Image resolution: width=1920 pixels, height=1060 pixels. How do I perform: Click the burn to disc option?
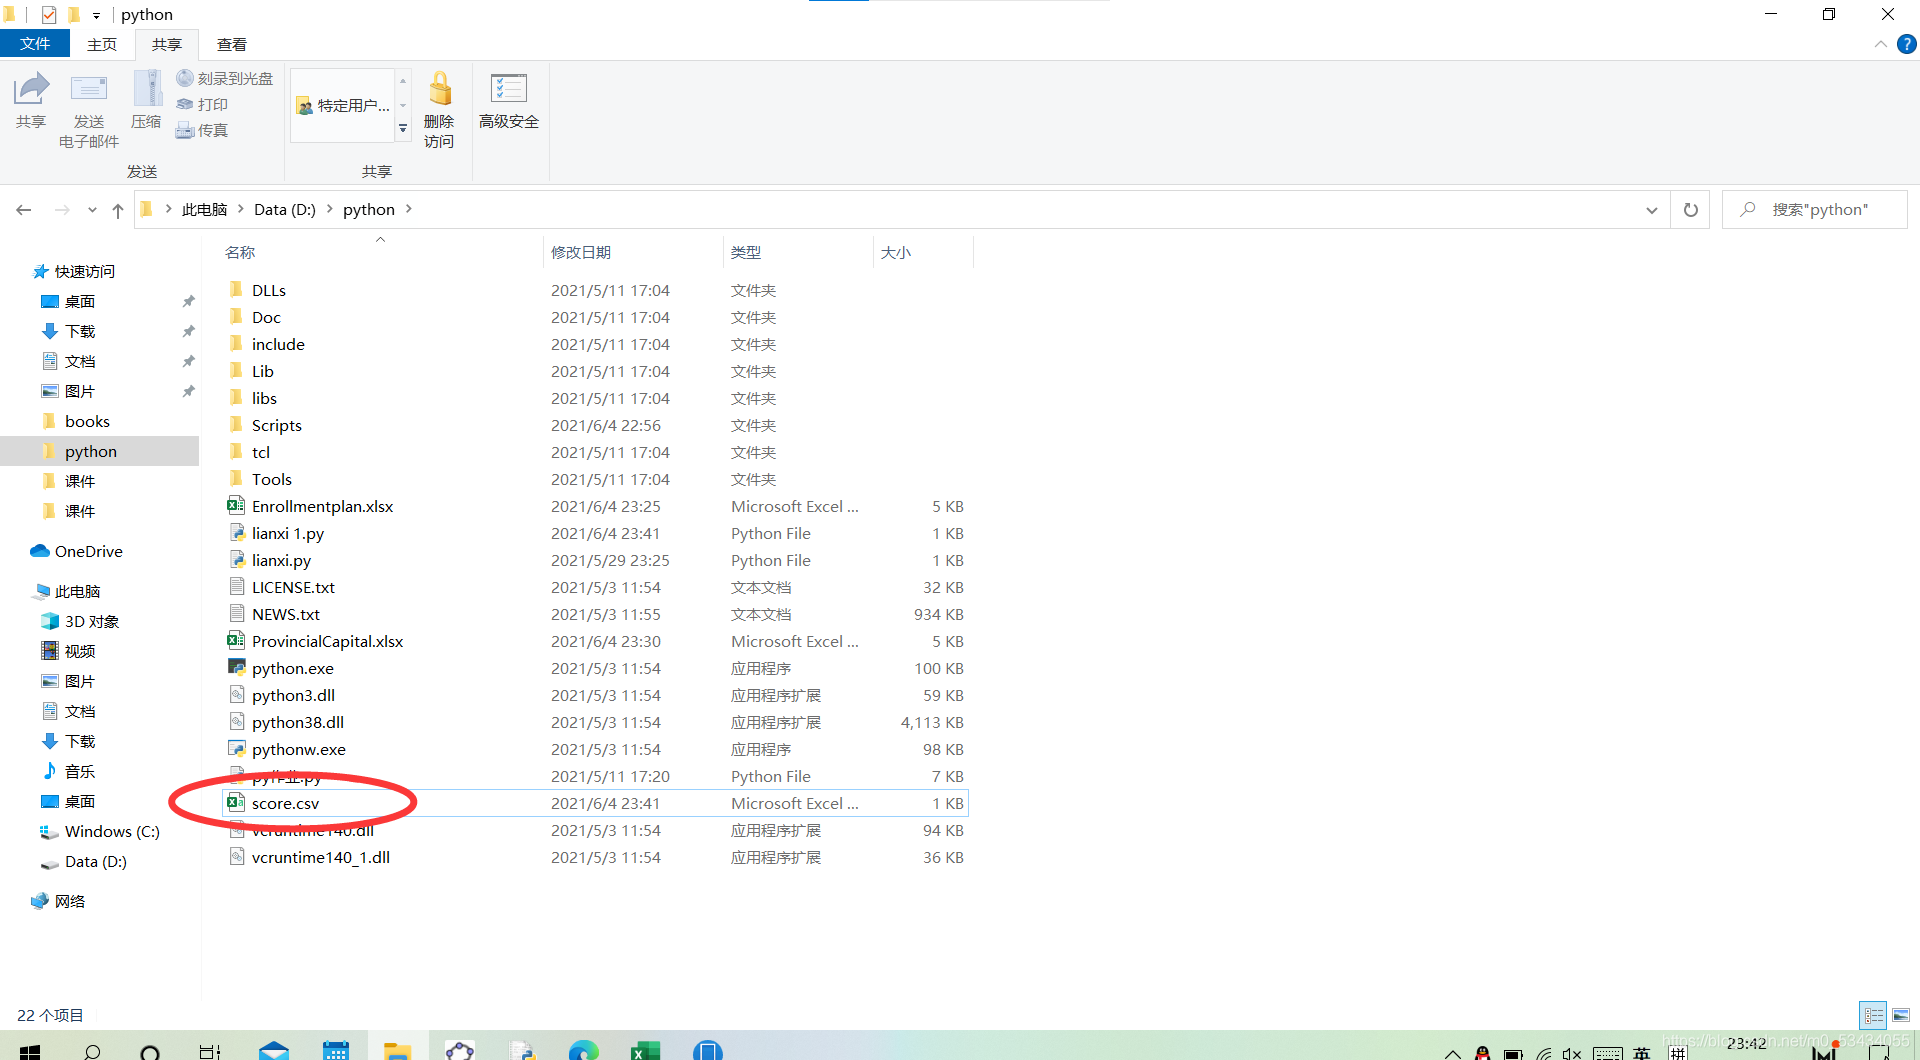click(x=225, y=78)
